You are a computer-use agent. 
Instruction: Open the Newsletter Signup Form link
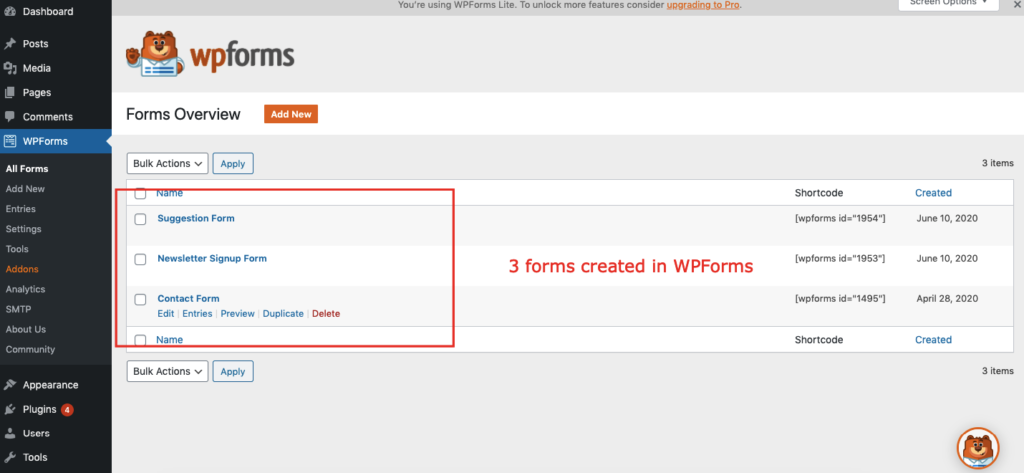[212, 258]
